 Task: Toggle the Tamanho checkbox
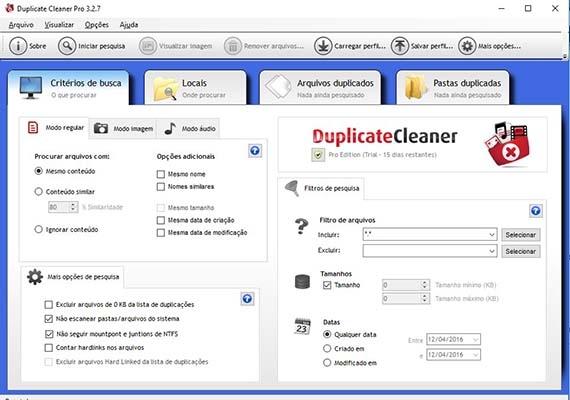coord(327,285)
